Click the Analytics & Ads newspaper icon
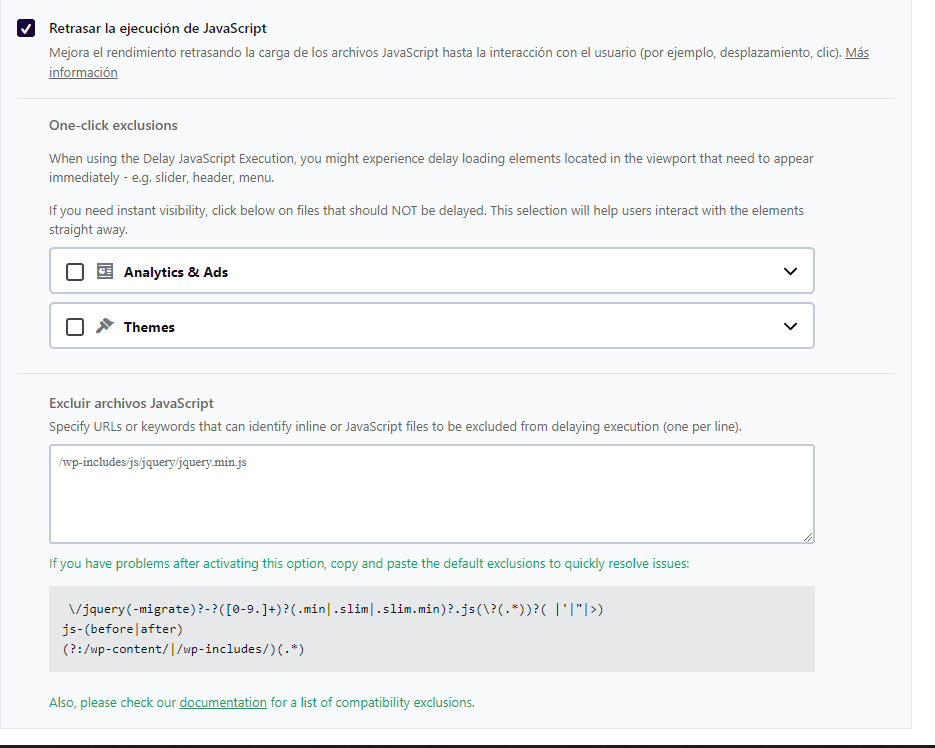 [105, 271]
